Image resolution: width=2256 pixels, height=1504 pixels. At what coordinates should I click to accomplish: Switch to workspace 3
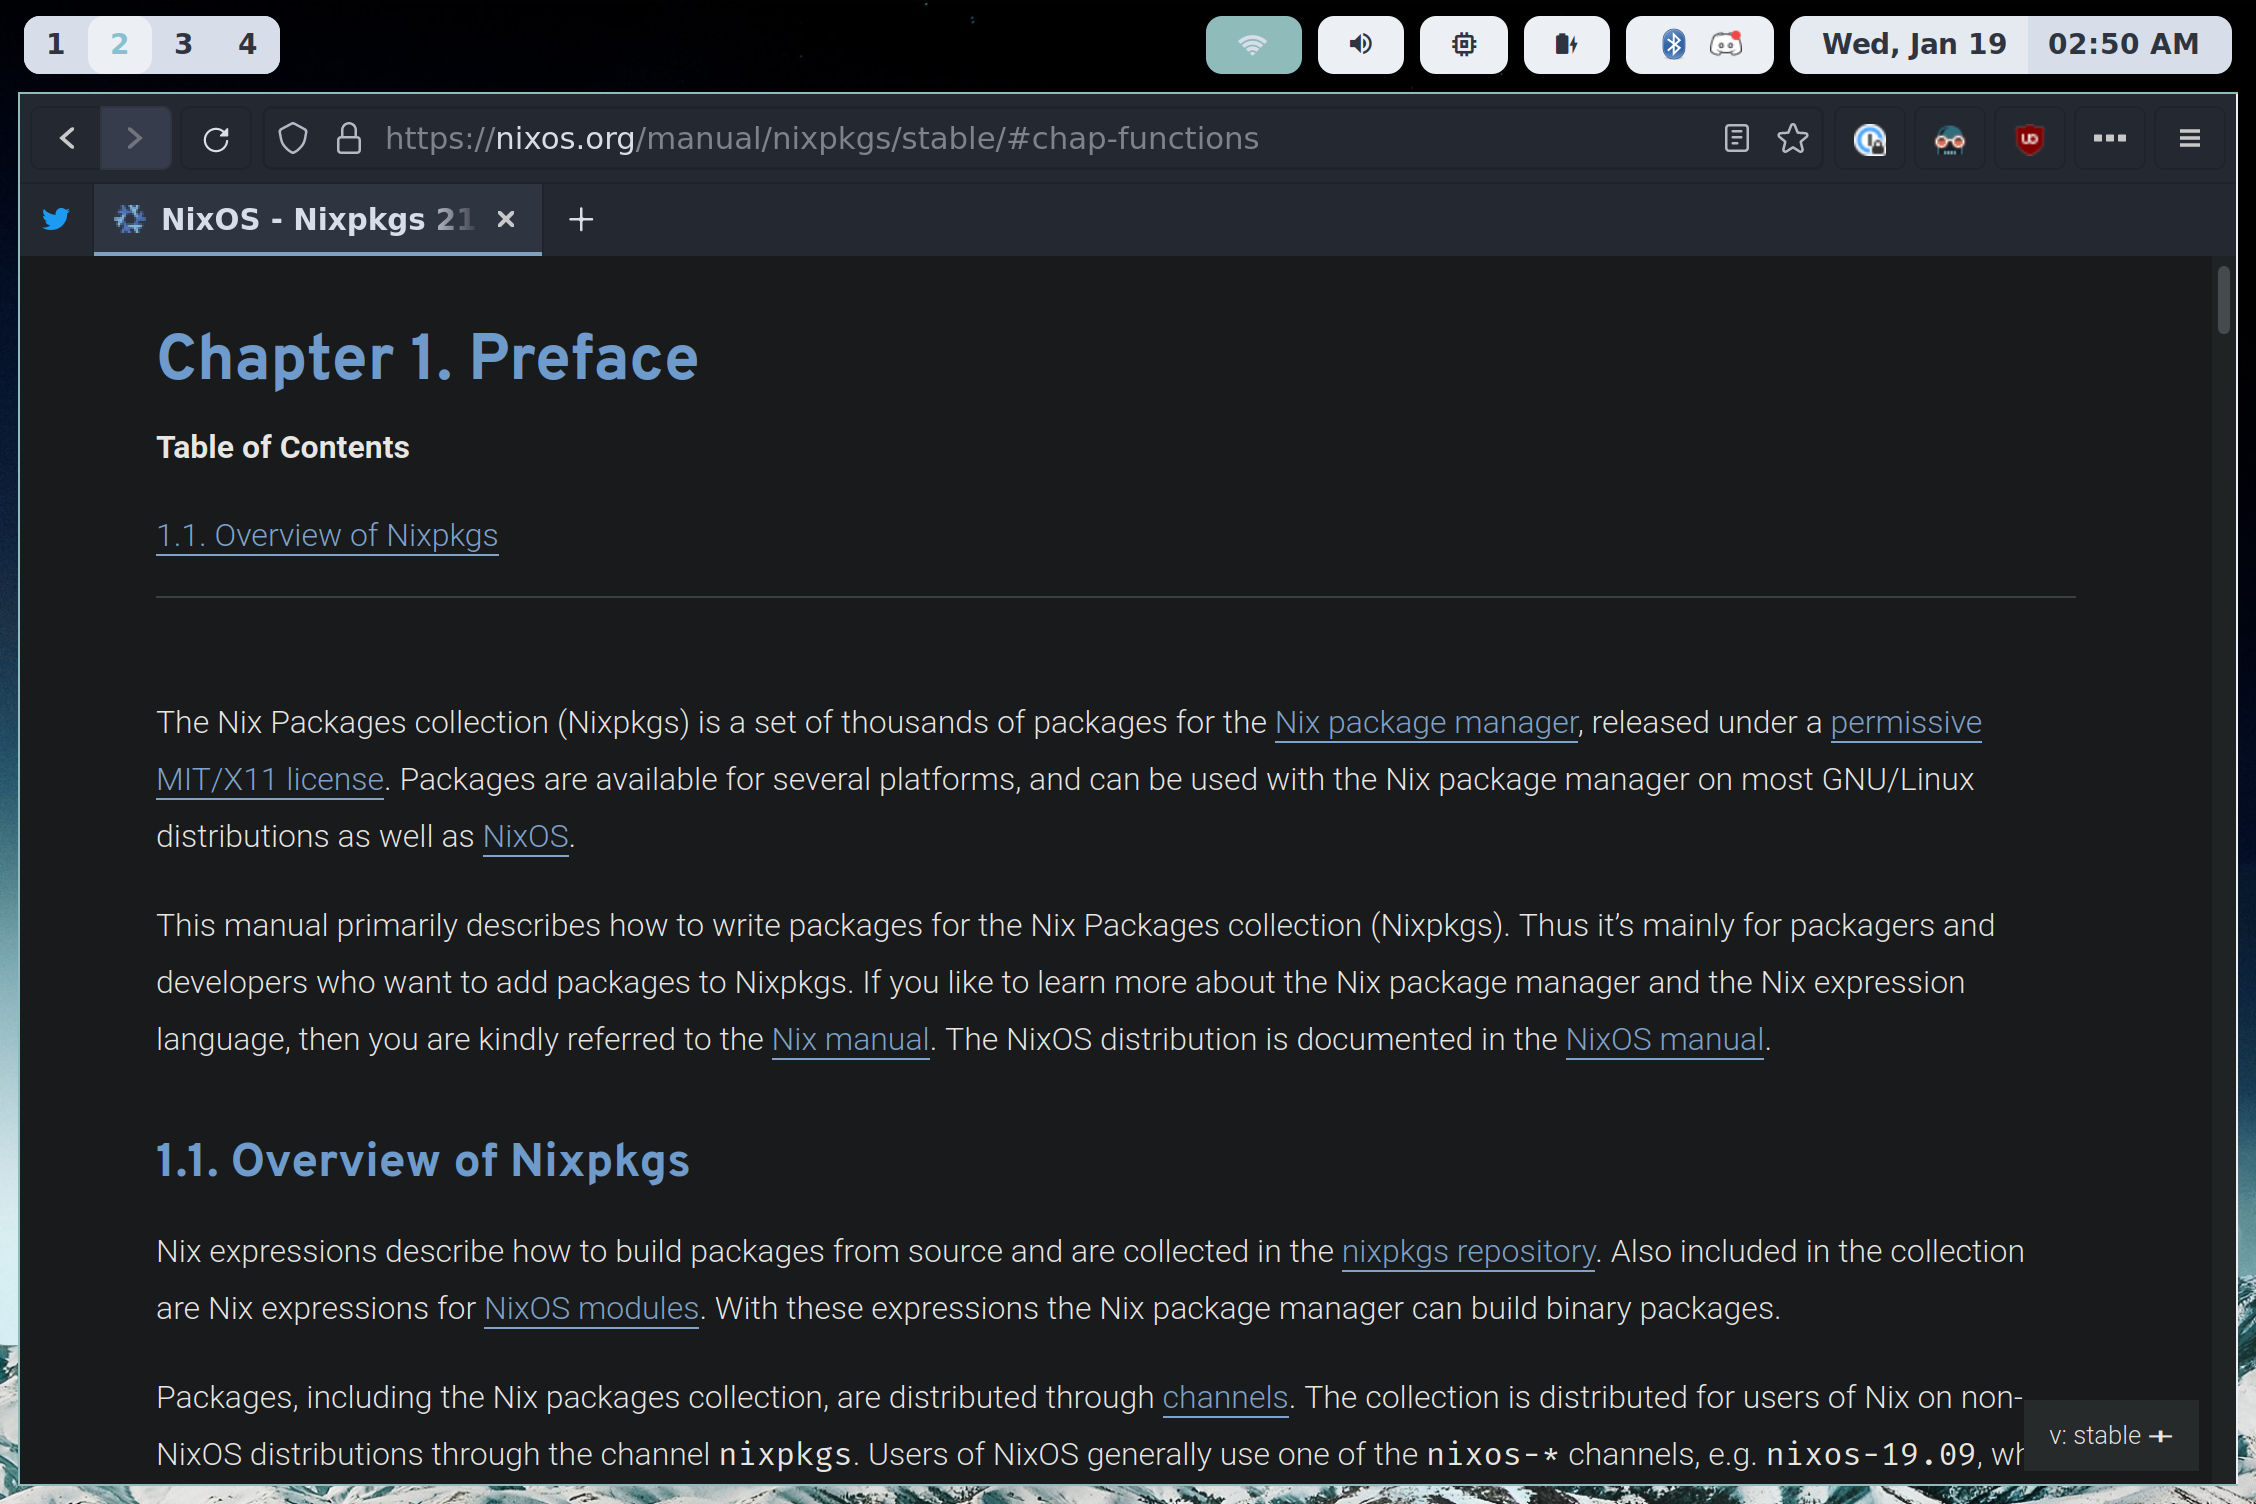point(183,44)
